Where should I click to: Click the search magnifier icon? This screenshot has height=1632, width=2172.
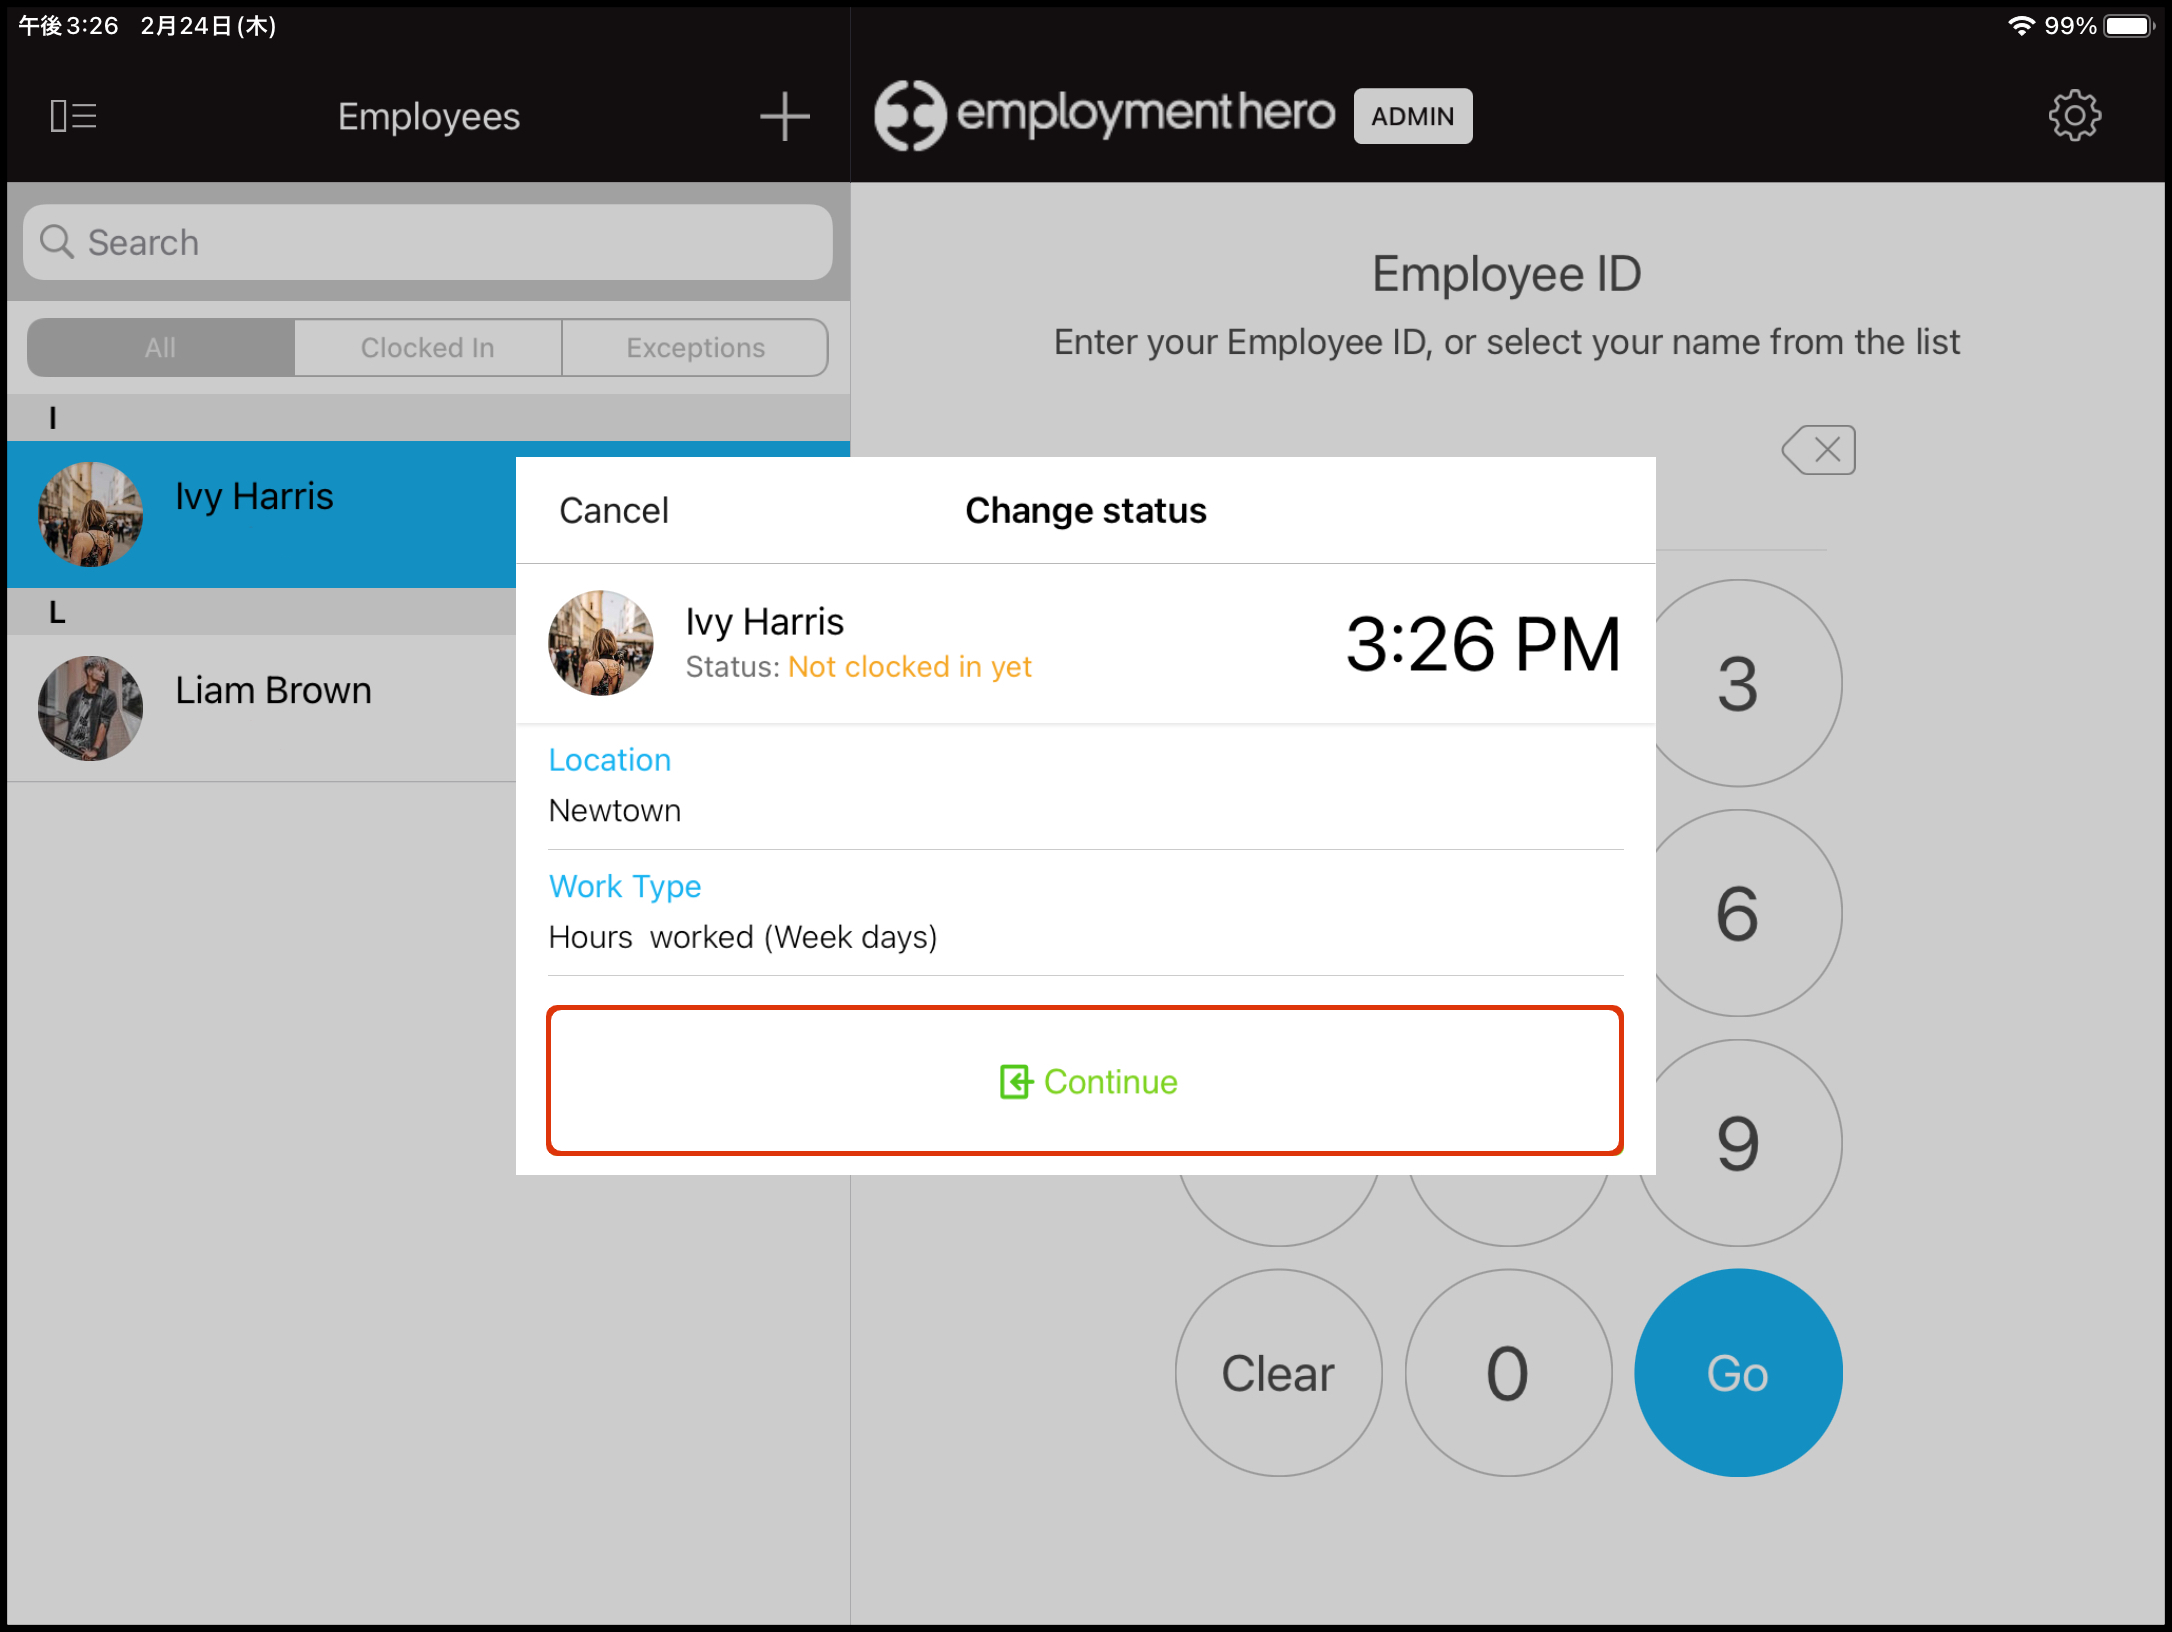(56, 242)
